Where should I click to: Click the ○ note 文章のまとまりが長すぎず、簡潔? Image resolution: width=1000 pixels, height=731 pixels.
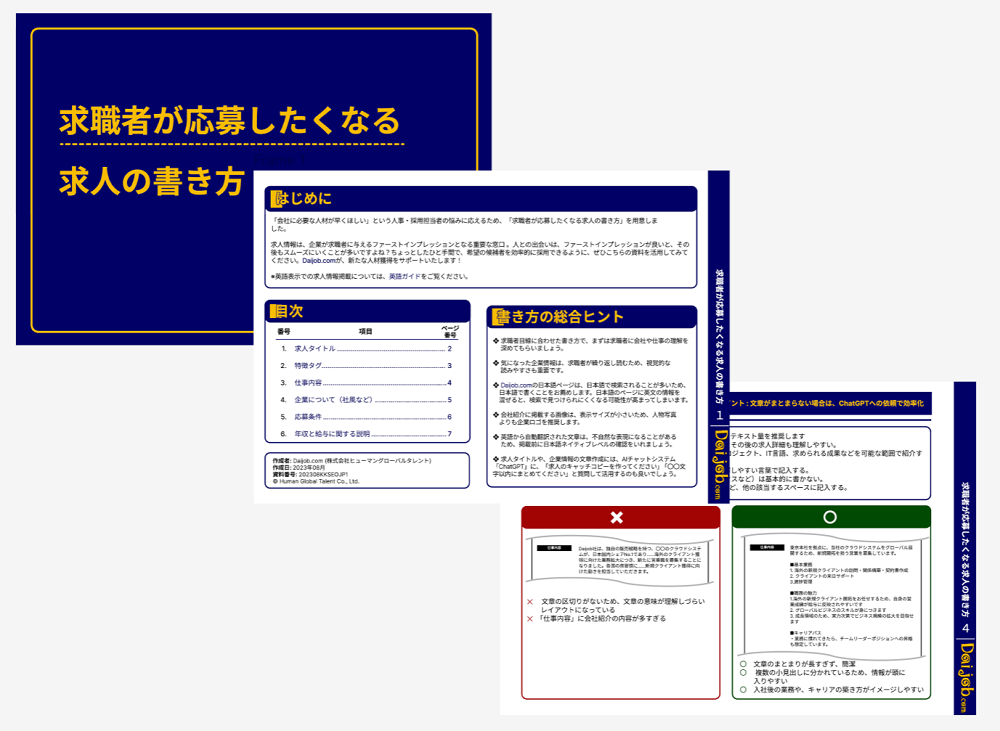(798, 664)
